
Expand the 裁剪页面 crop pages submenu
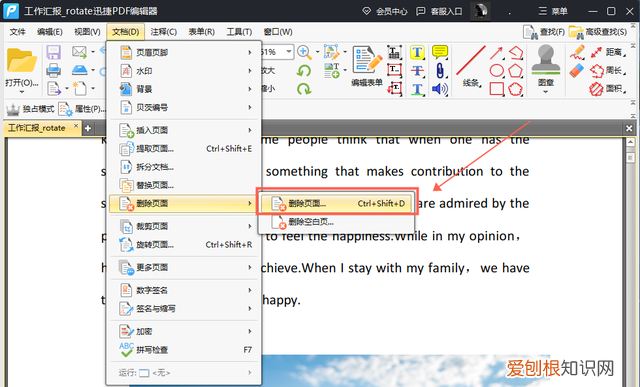185,226
